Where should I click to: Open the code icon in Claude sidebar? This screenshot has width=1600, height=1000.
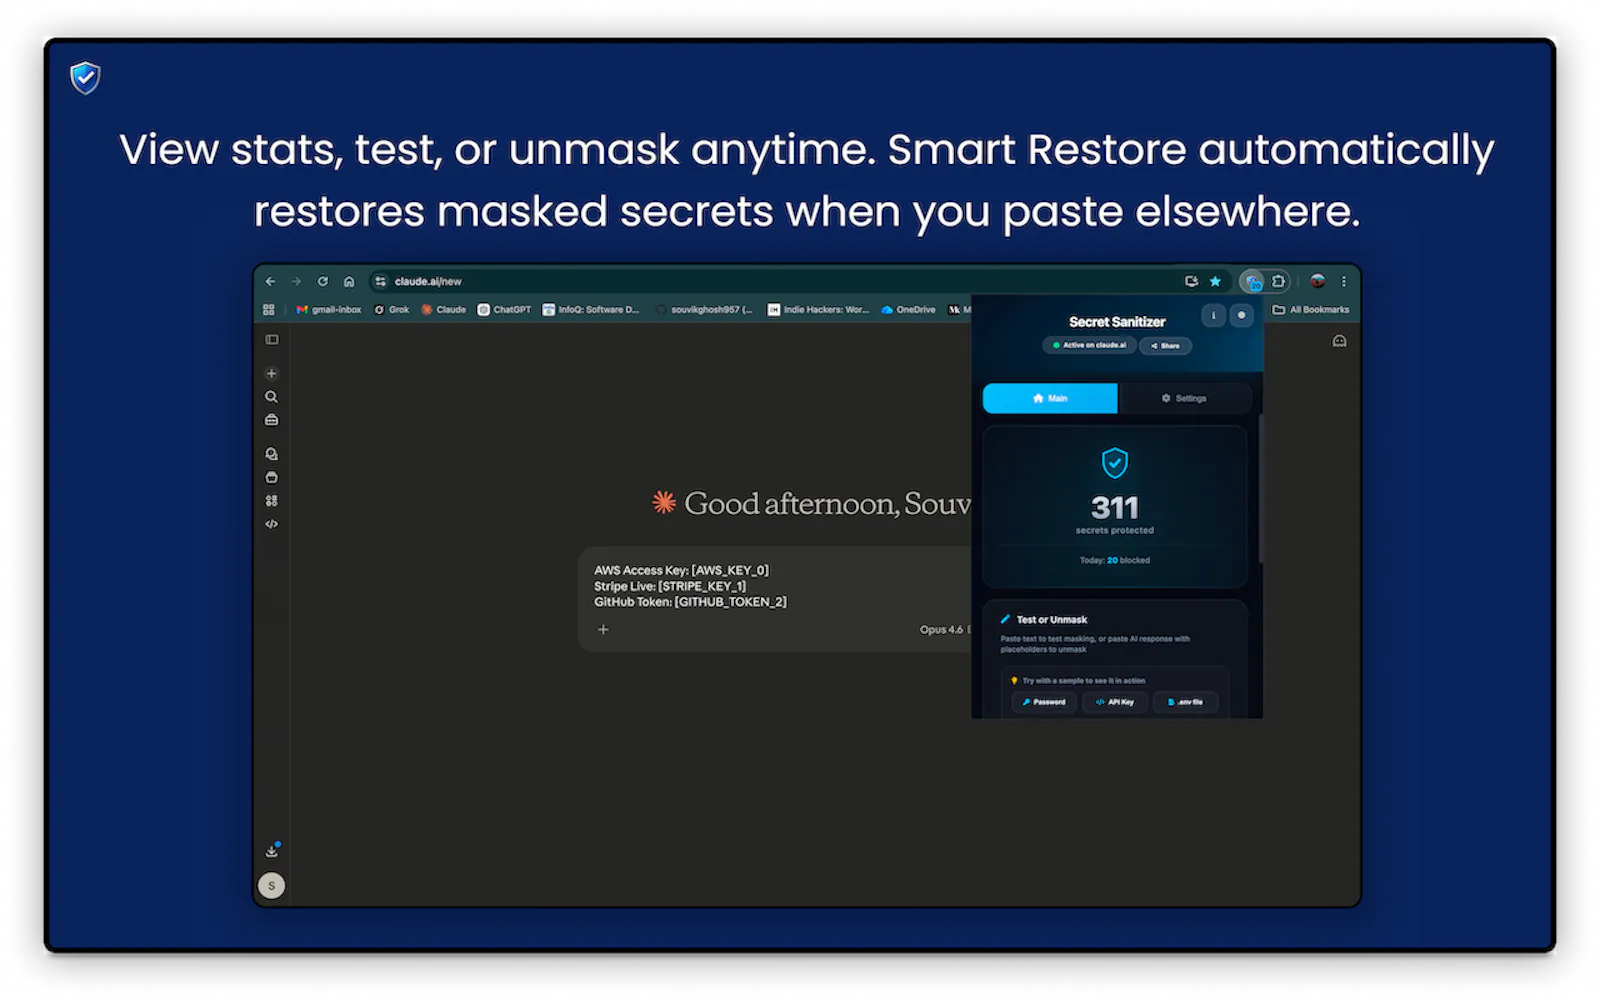pos(271,524)
